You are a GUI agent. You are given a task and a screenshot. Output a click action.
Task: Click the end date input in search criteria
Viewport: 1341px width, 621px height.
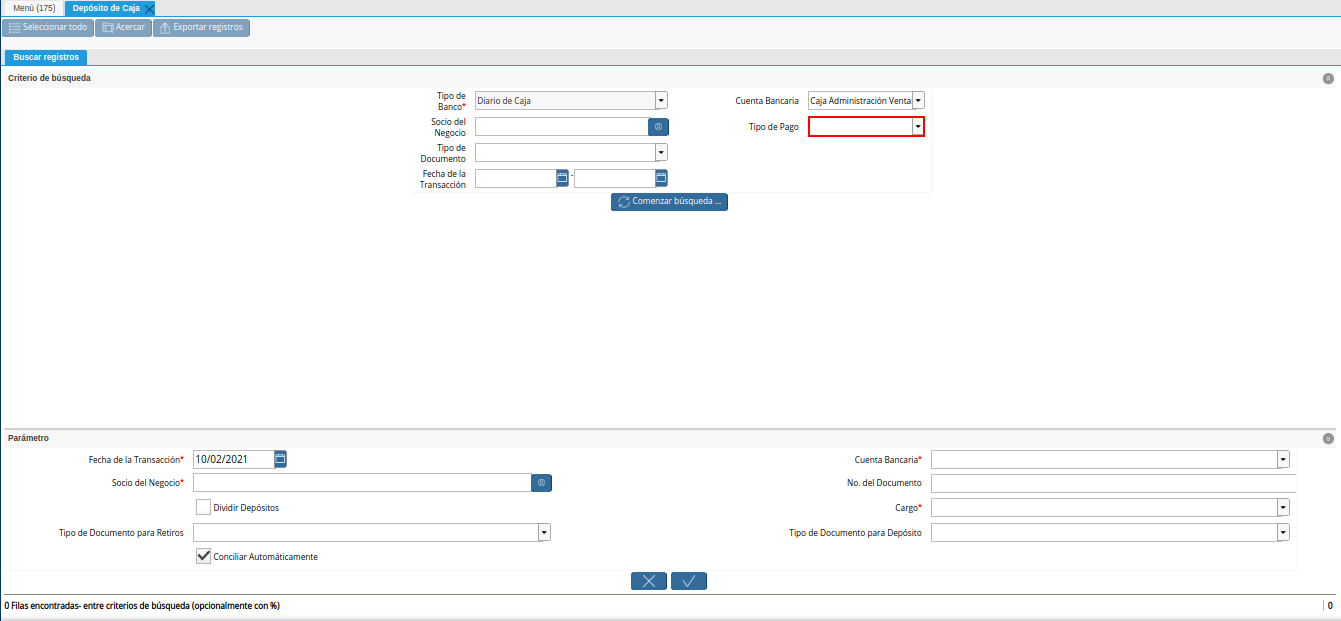(614, 178)
